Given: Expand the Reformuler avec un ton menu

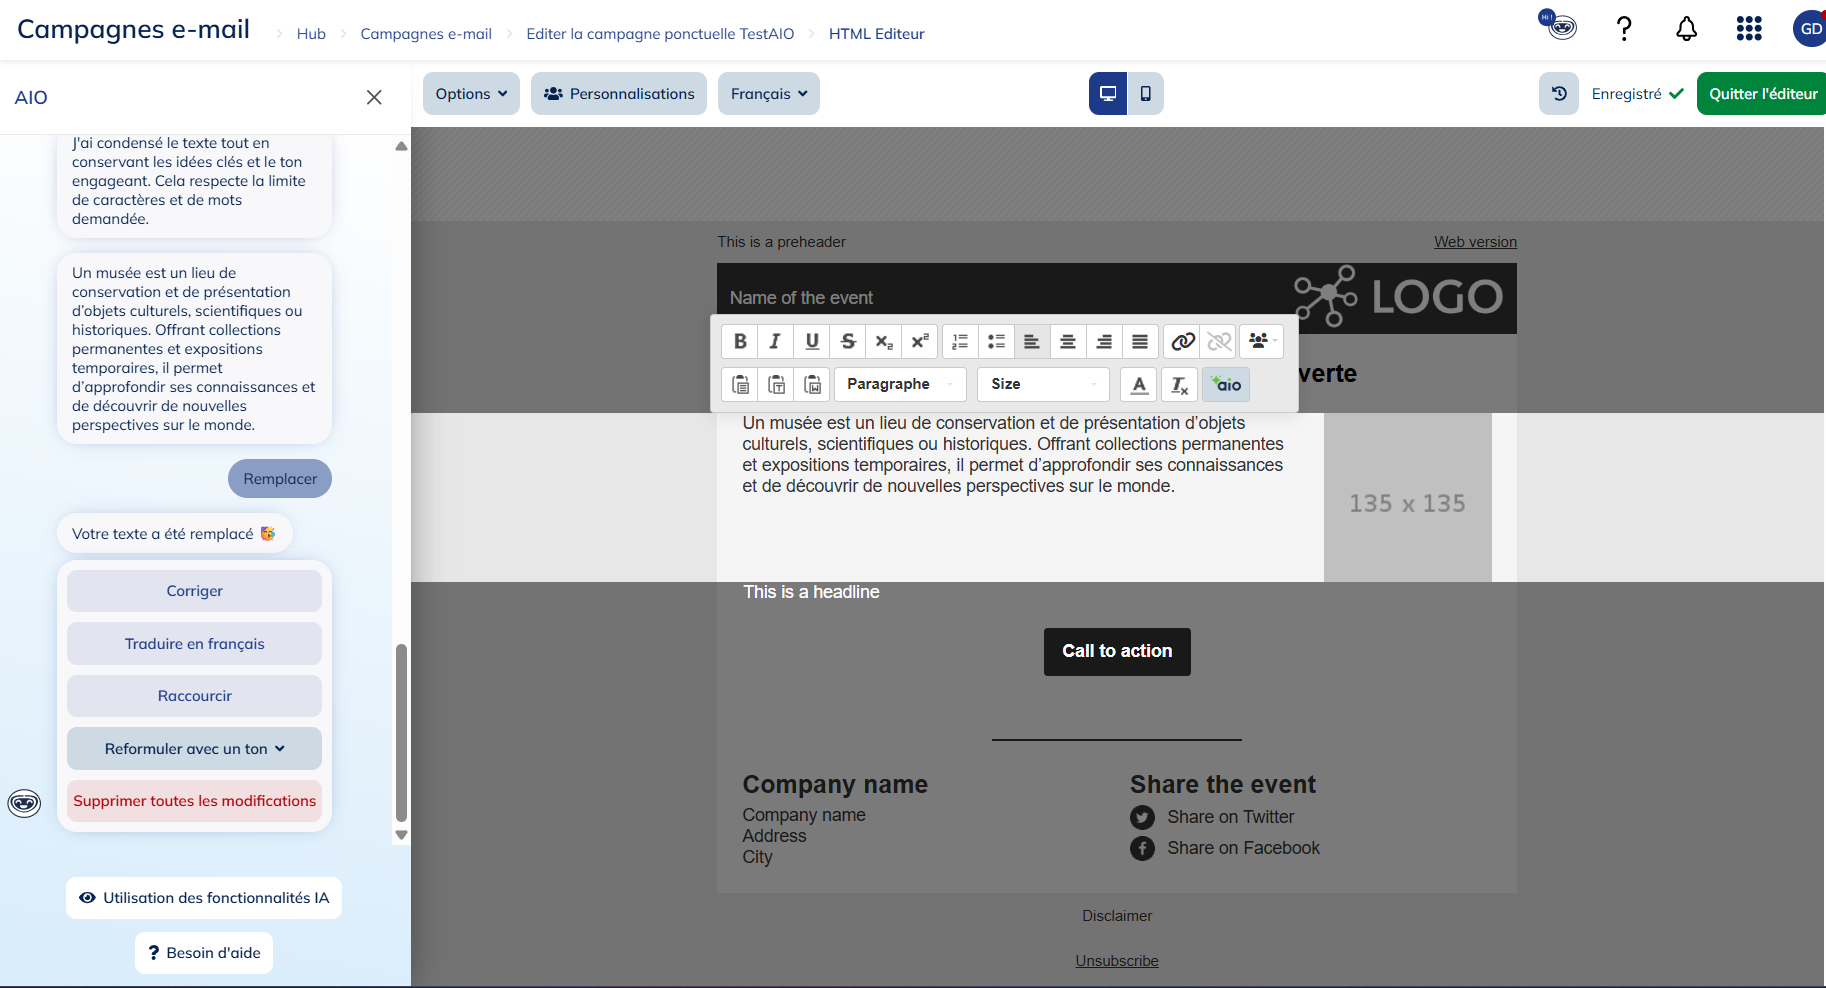Looking at the screenshot, I should coord(195,749).
